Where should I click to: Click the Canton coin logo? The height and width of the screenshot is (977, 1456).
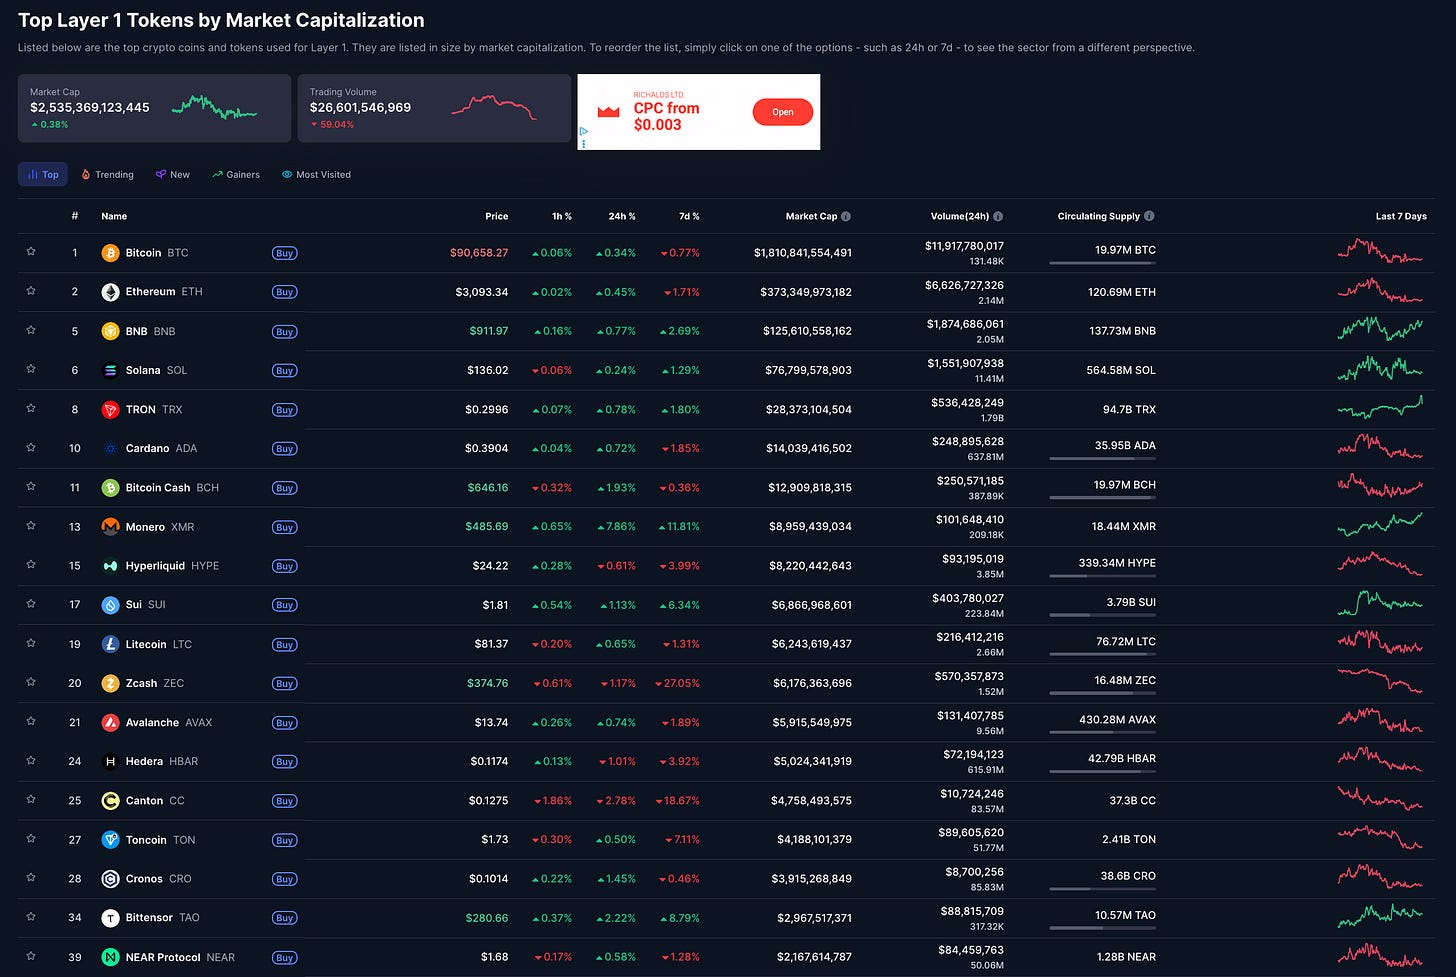click(110, 800)
